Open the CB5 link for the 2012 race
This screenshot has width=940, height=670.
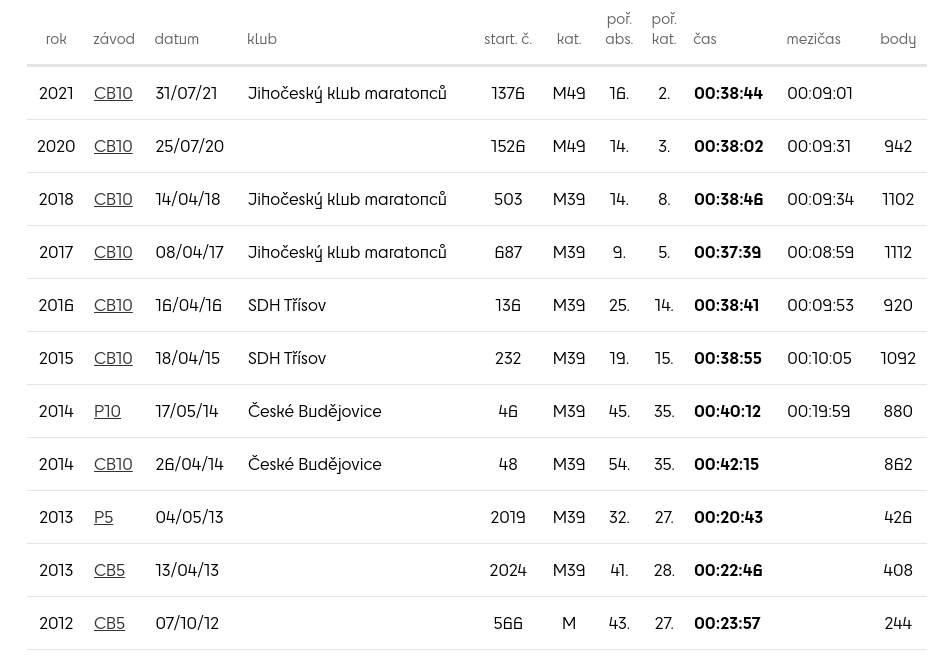(x=110, y=623)
